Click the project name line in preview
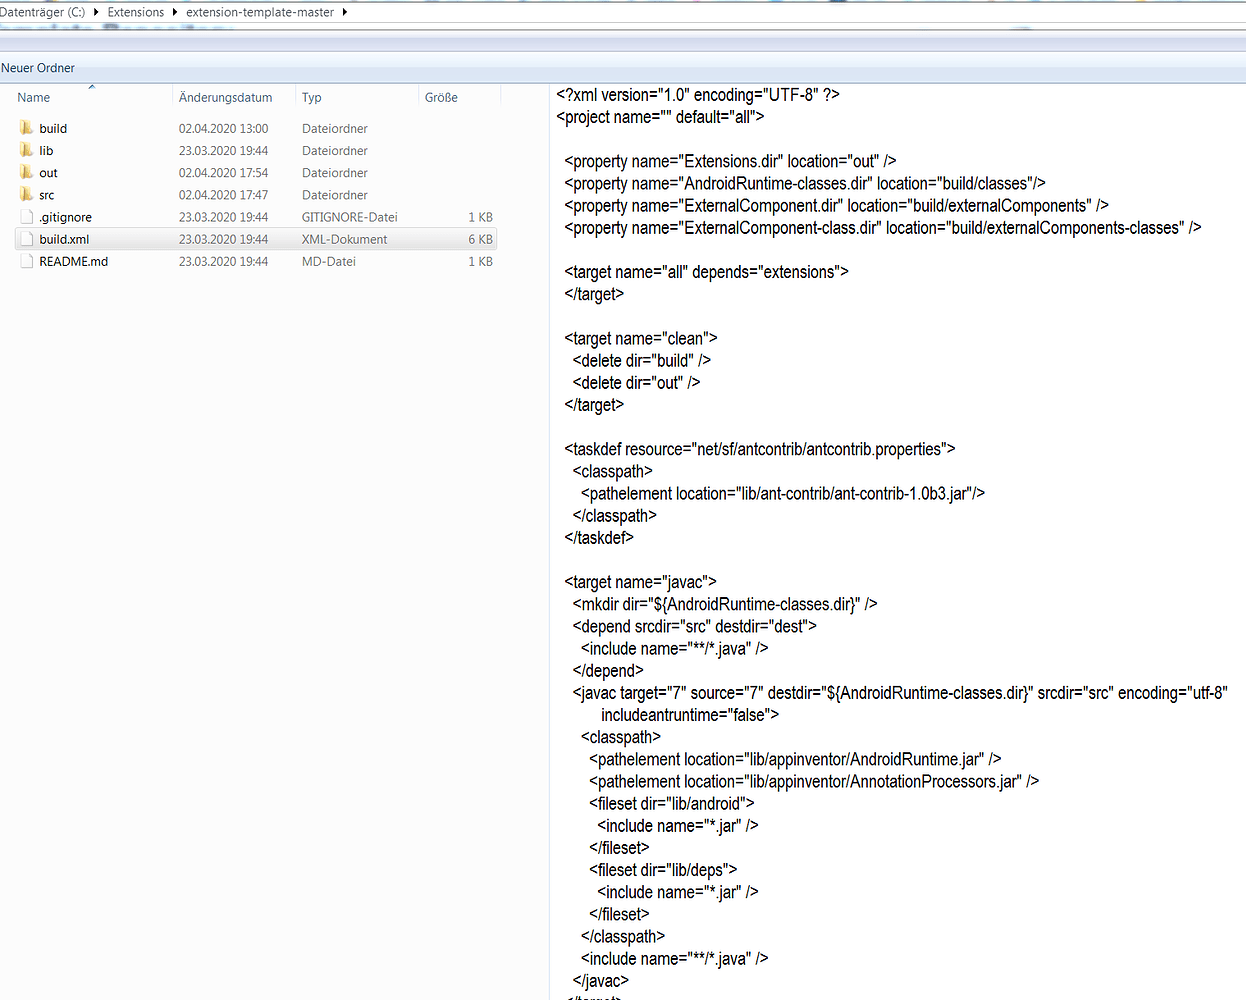The width and height of the screenshot is (1246, 1000). pyautogui.click(x=660, y=117)
